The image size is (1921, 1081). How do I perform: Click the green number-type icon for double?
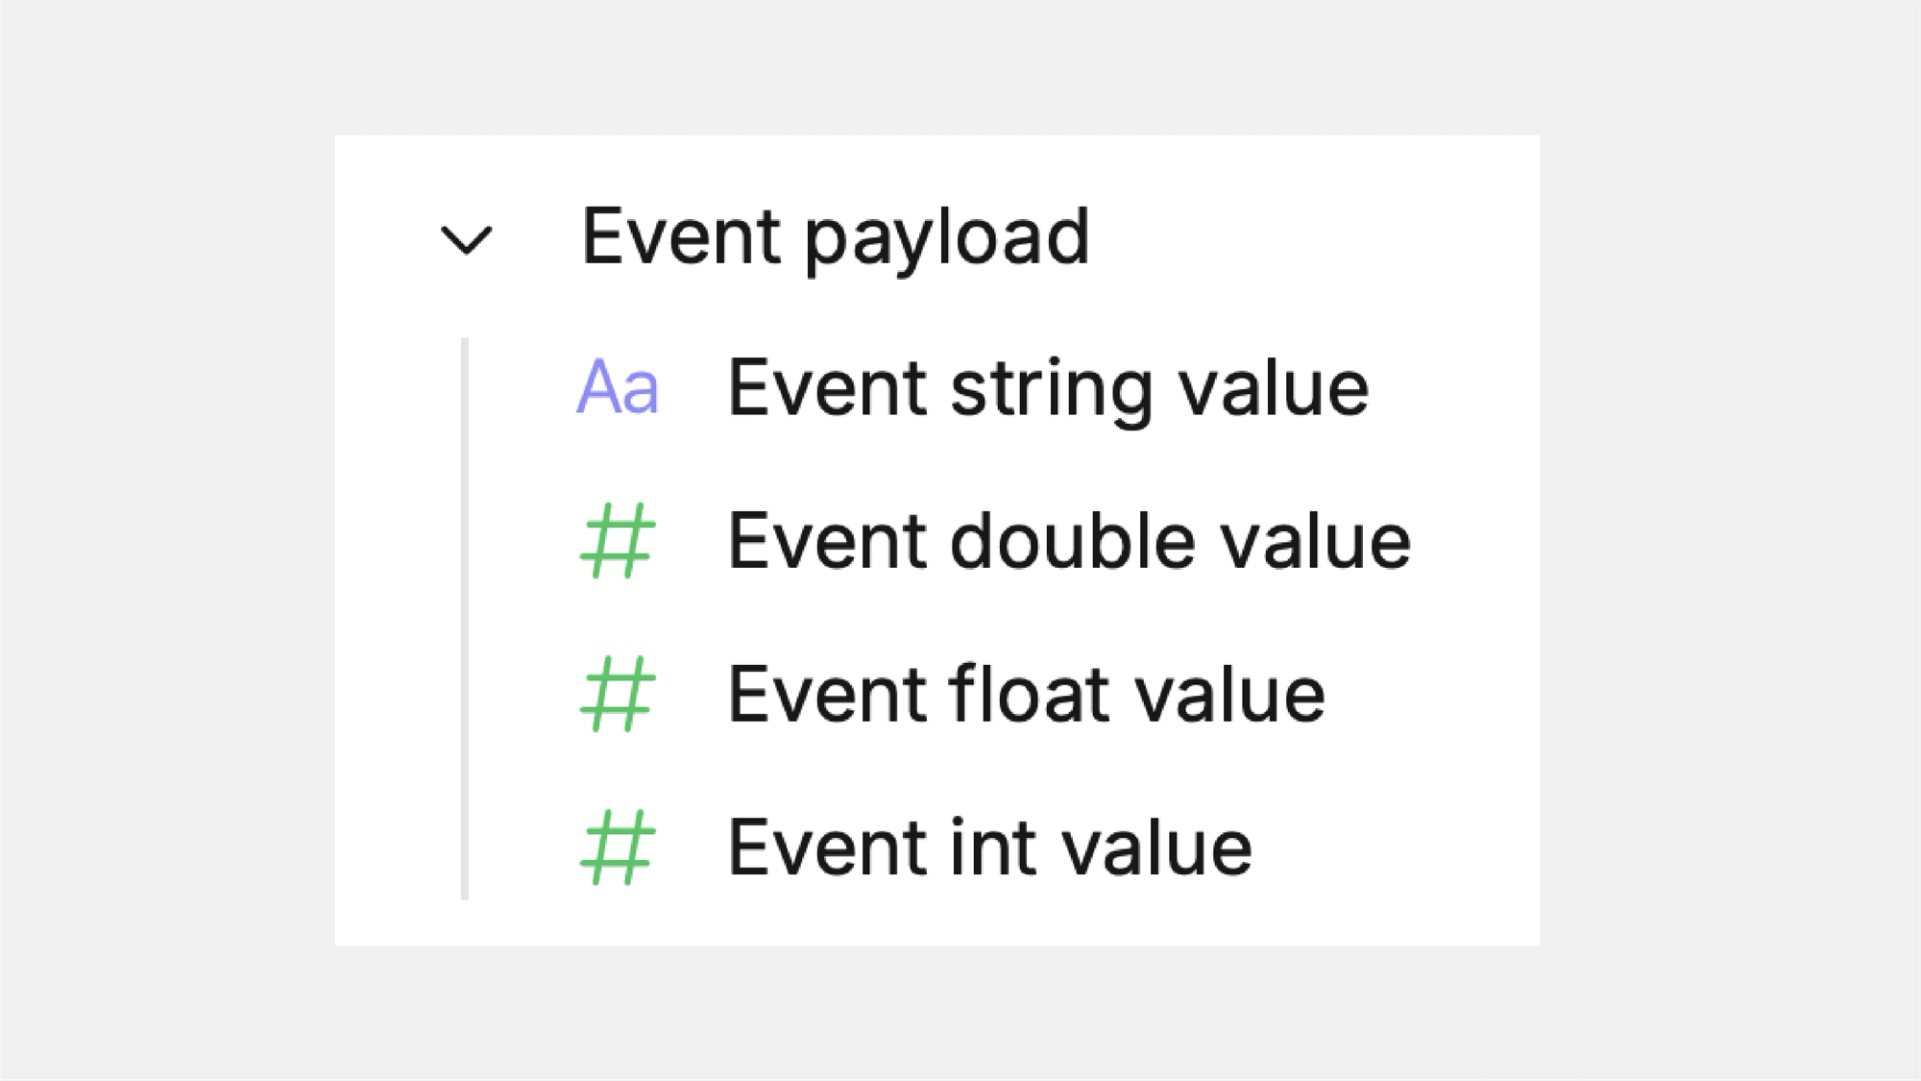617,541
